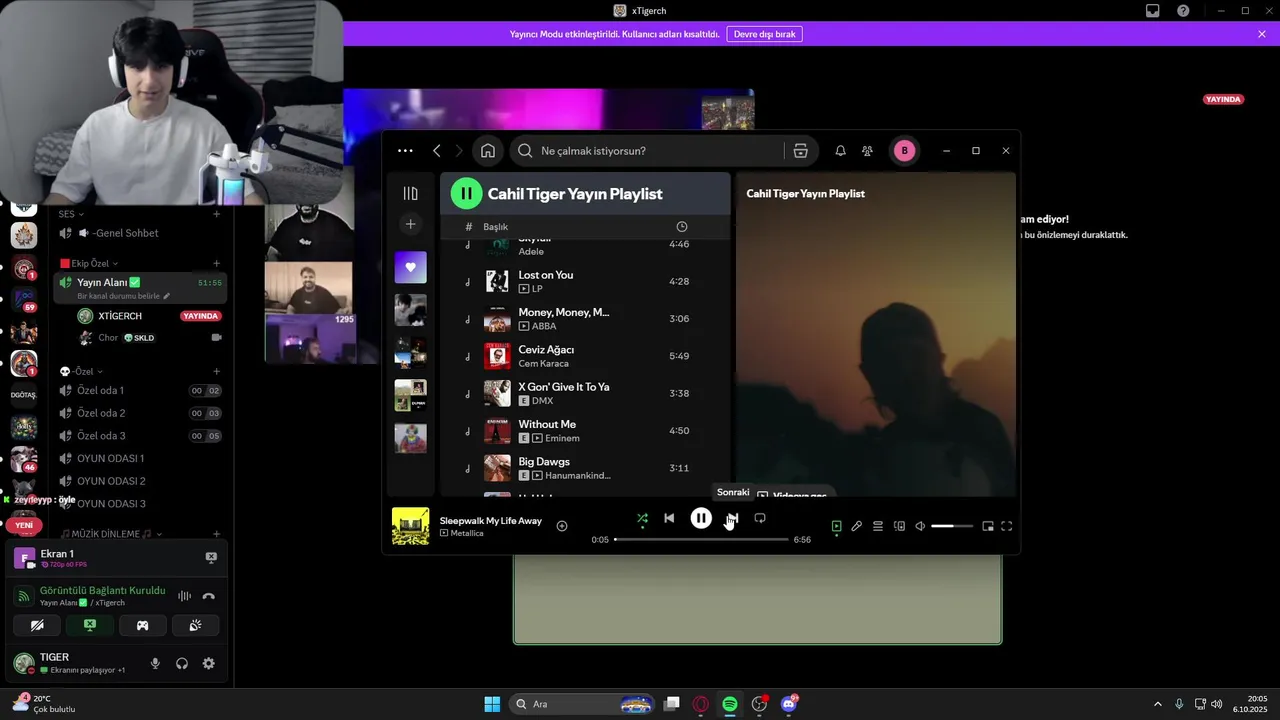Mute Discord microphone
The image size is (1280, 720).
click(155, 663)
